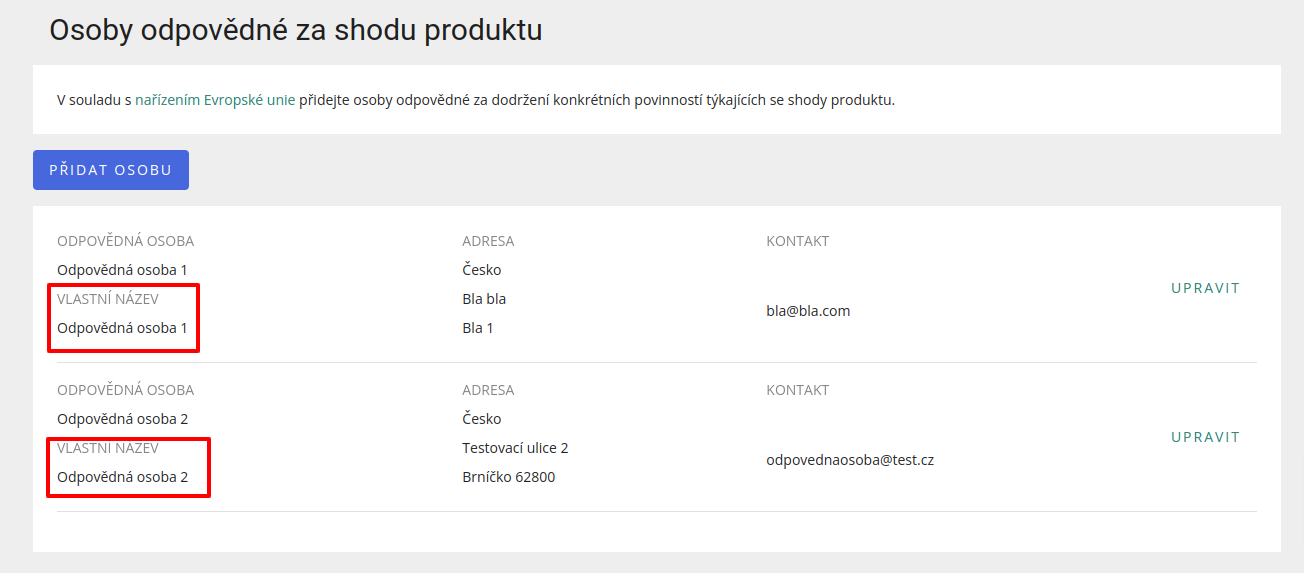Click the KONTAKT header in the first row
Image resolution: width=1304 pixels, height=573 pixels.
[798, 241]
